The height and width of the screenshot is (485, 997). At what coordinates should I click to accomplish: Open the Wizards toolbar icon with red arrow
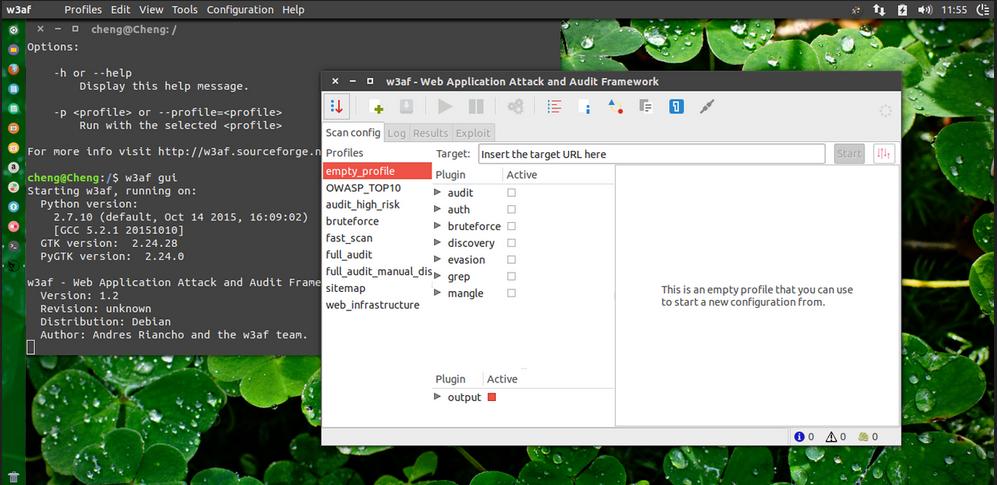[337, 106]
